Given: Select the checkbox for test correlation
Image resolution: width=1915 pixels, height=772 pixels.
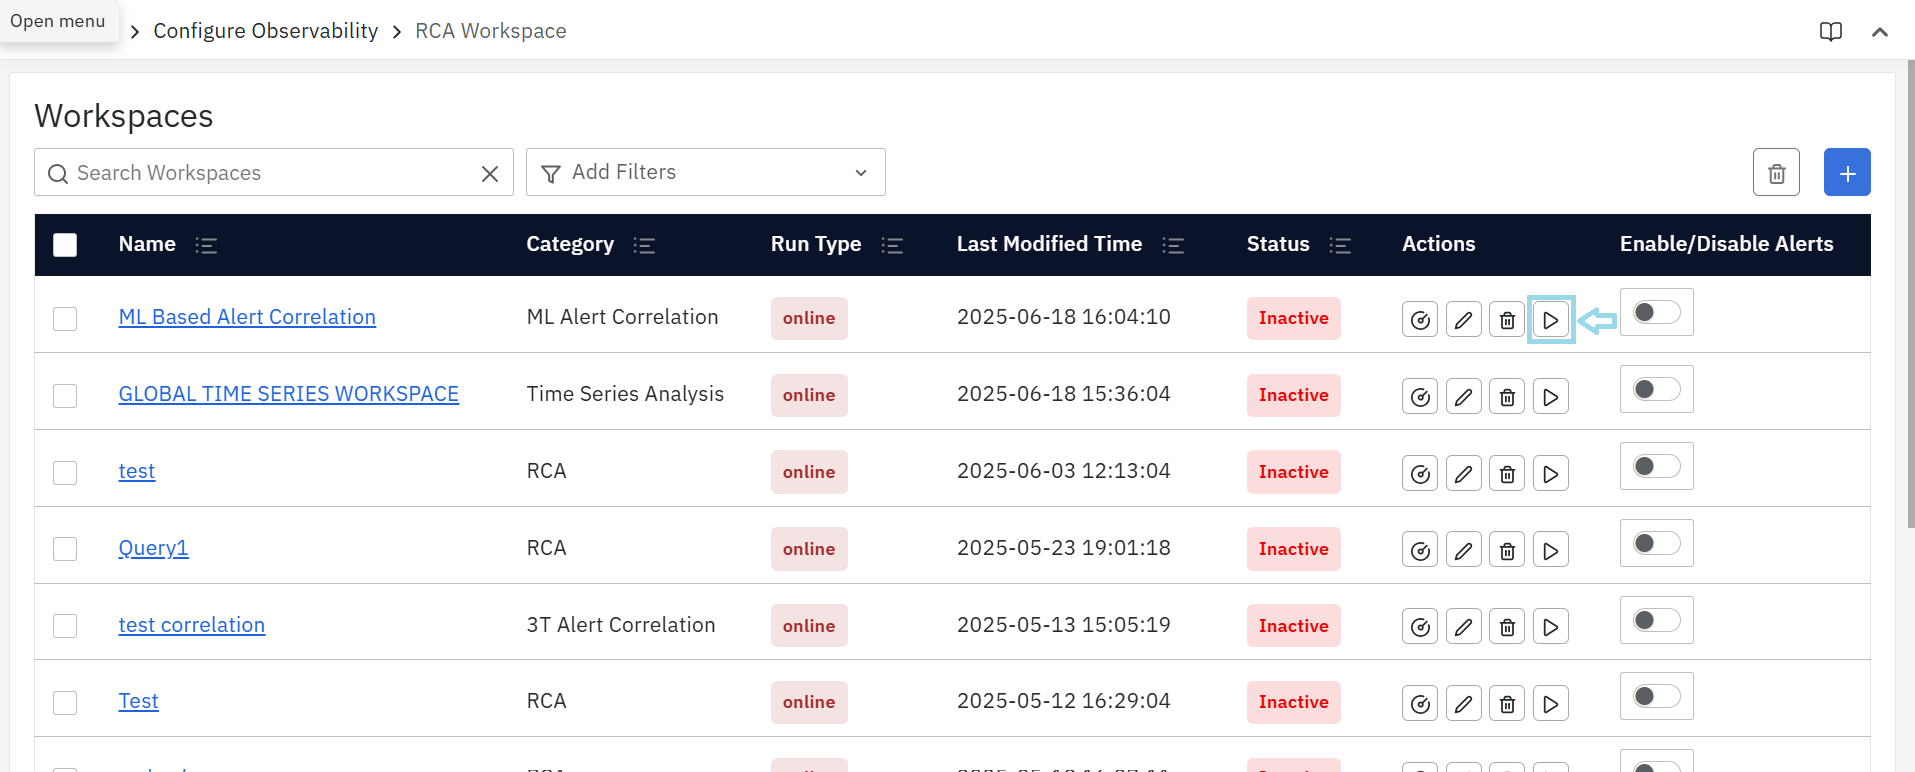Looking at the screenshot, I should pos(65,626).
